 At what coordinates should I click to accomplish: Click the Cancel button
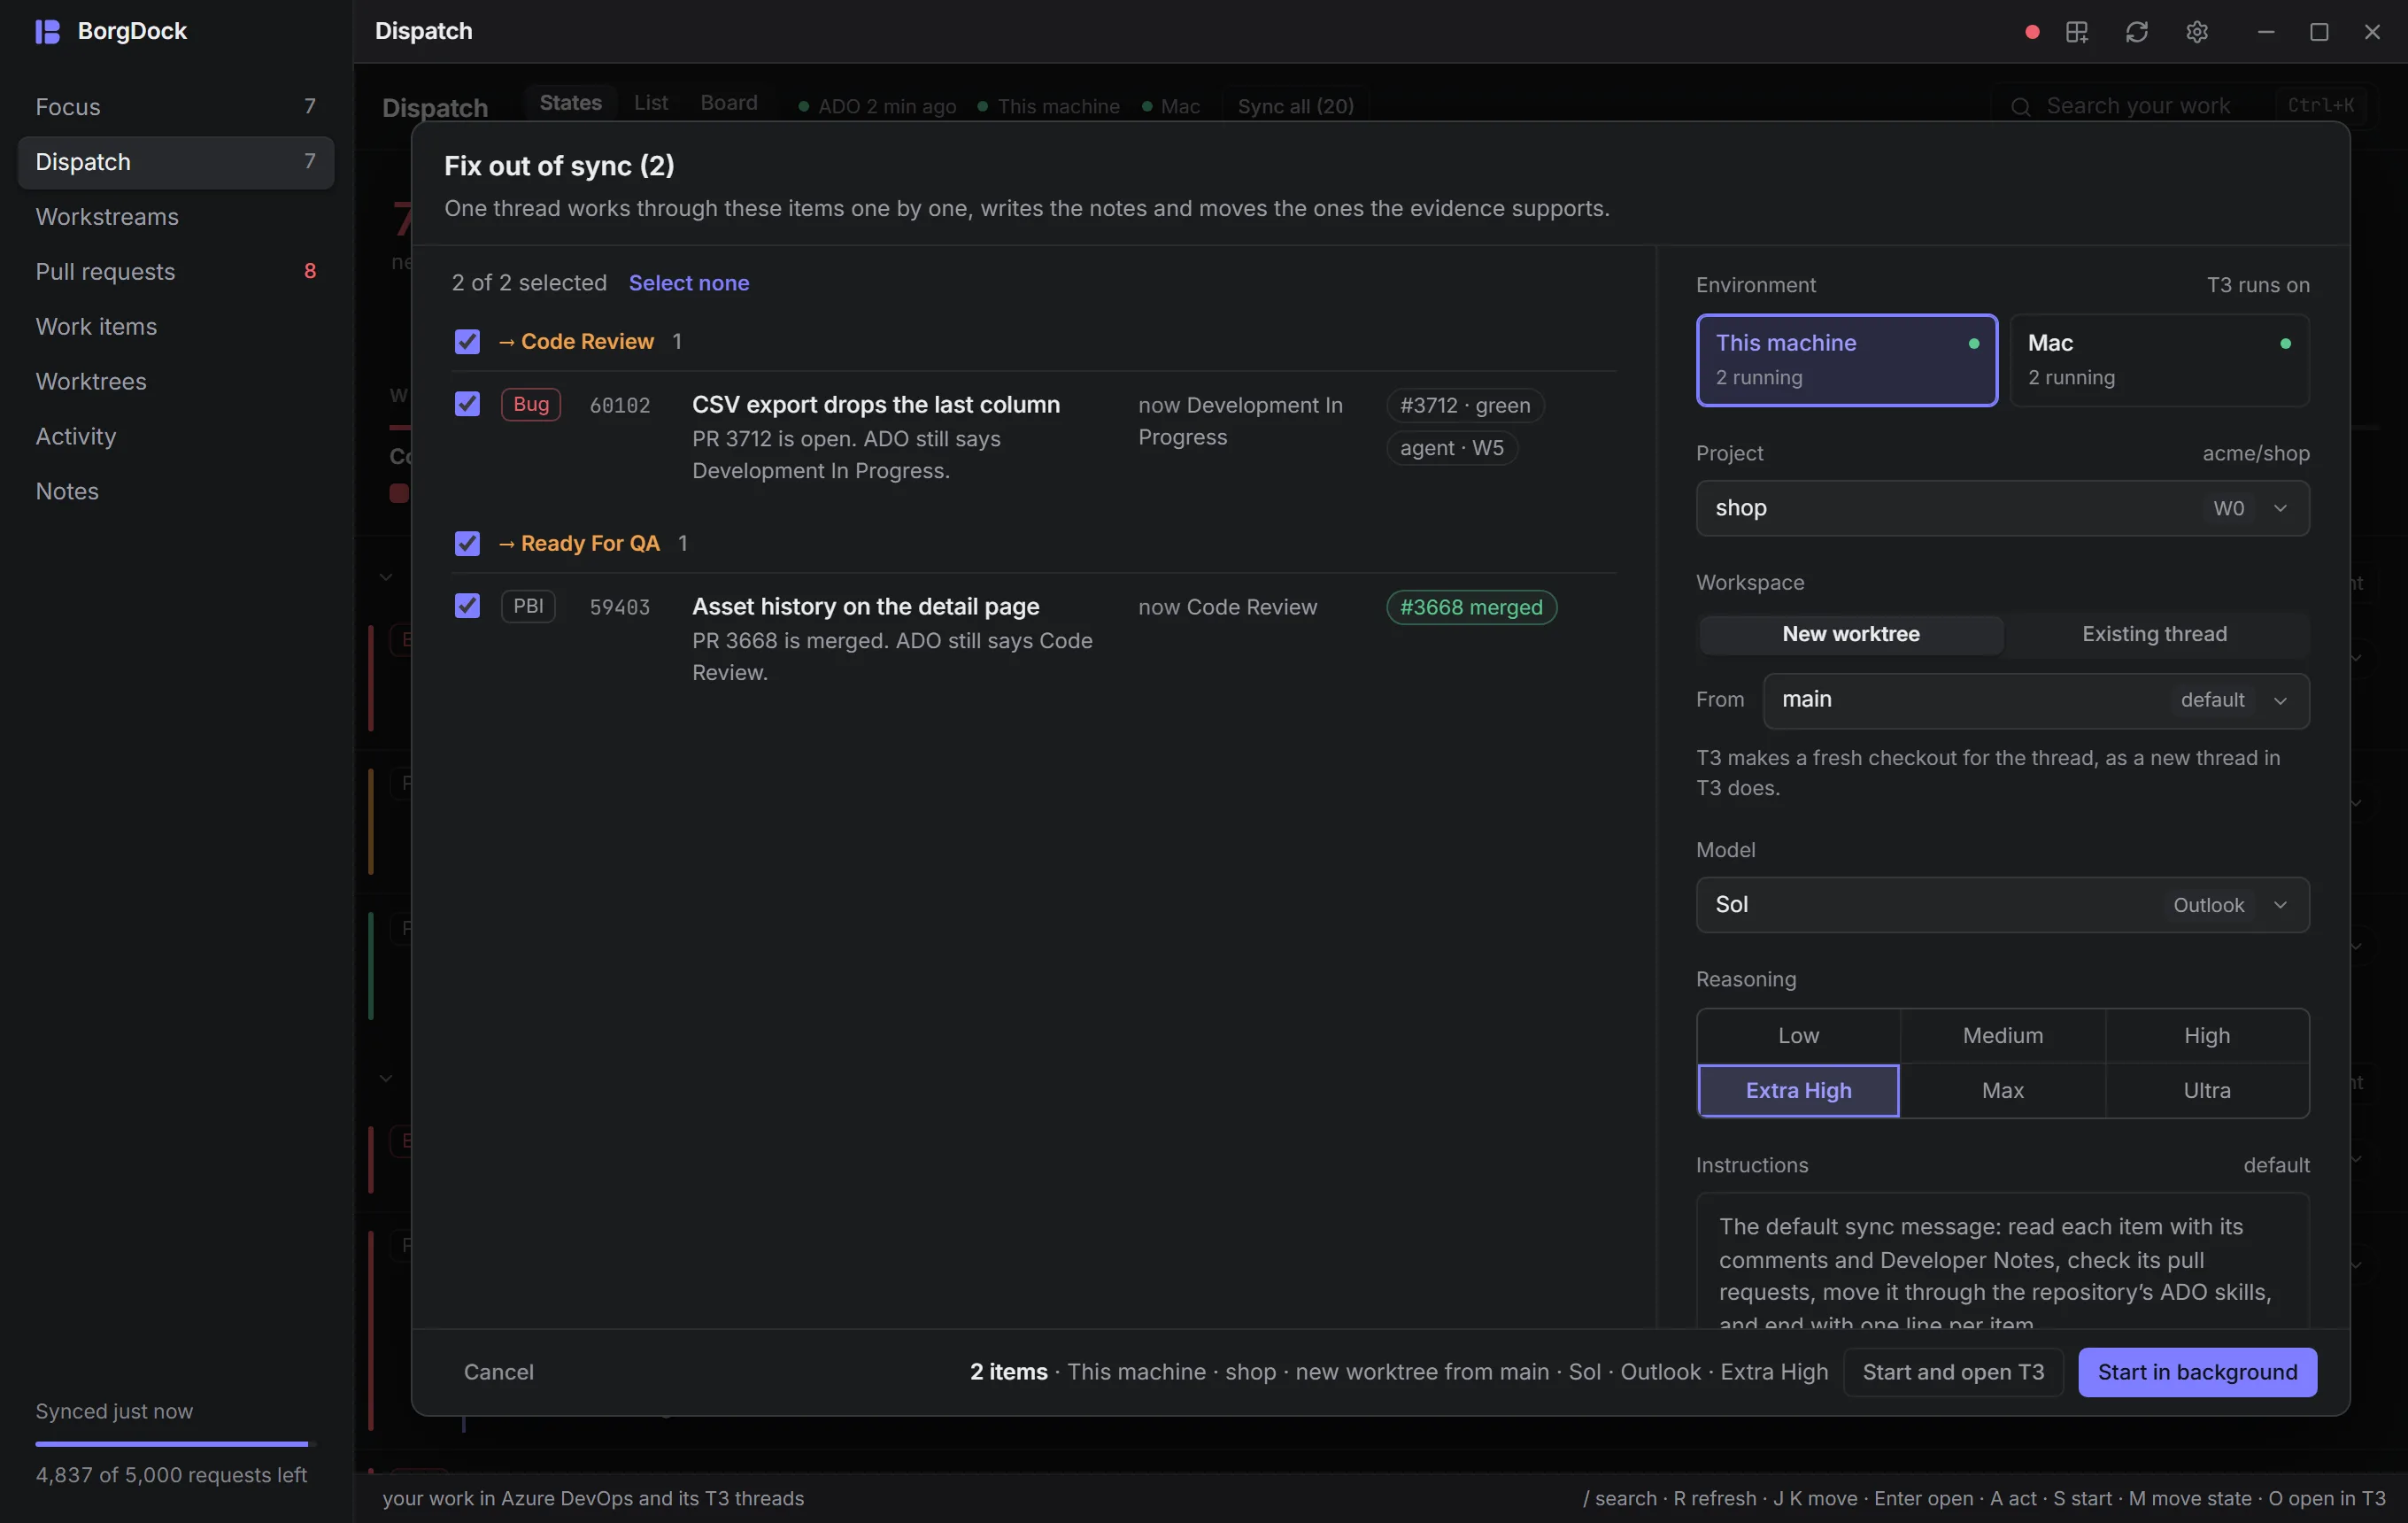coord(498,1372)
